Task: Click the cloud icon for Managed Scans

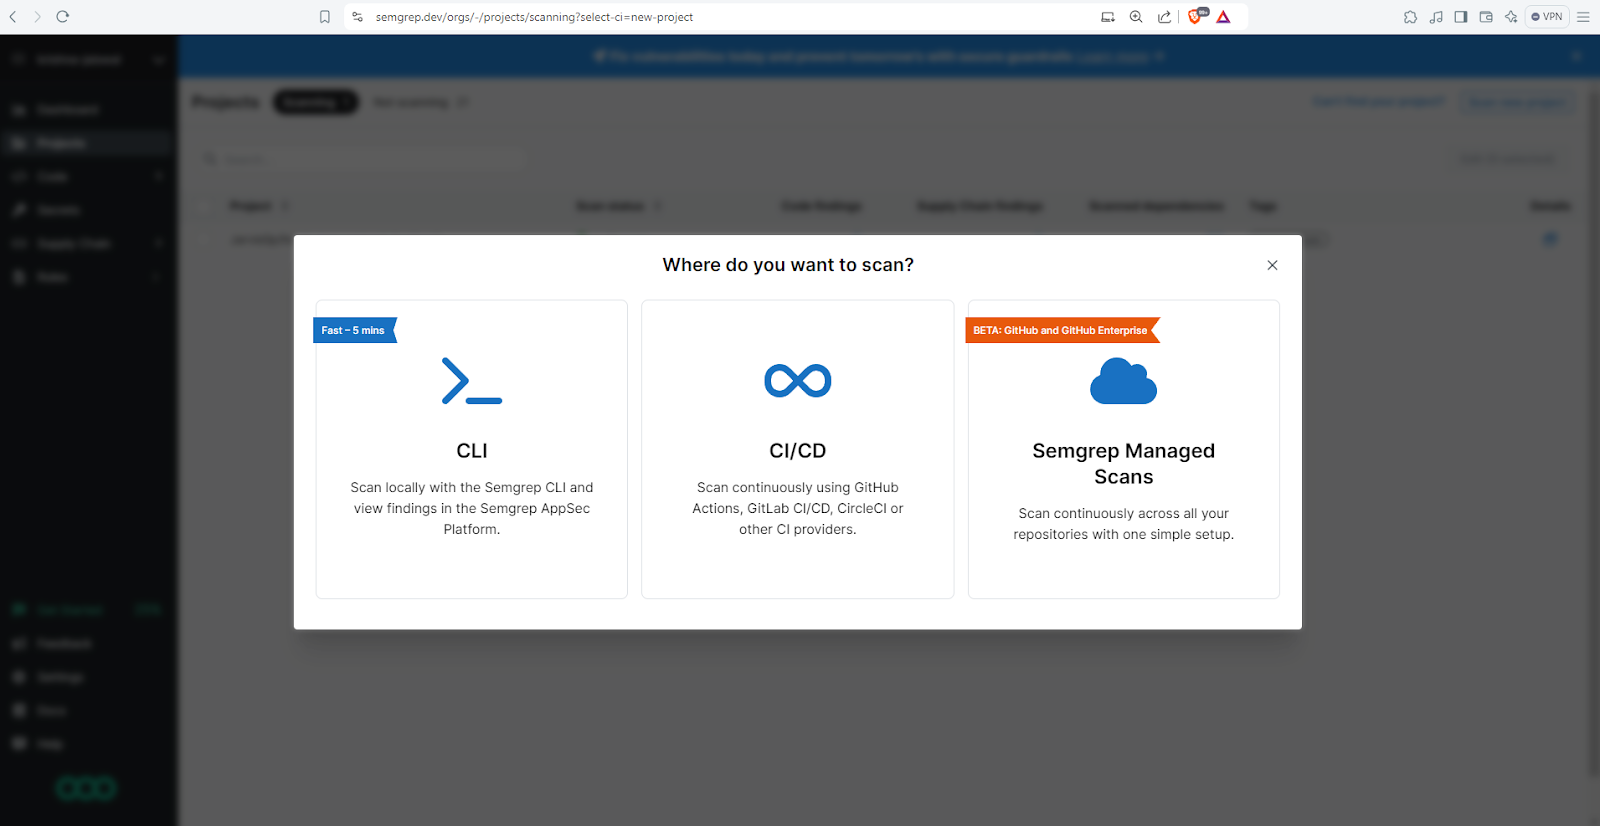Action: coord(1123,382)
